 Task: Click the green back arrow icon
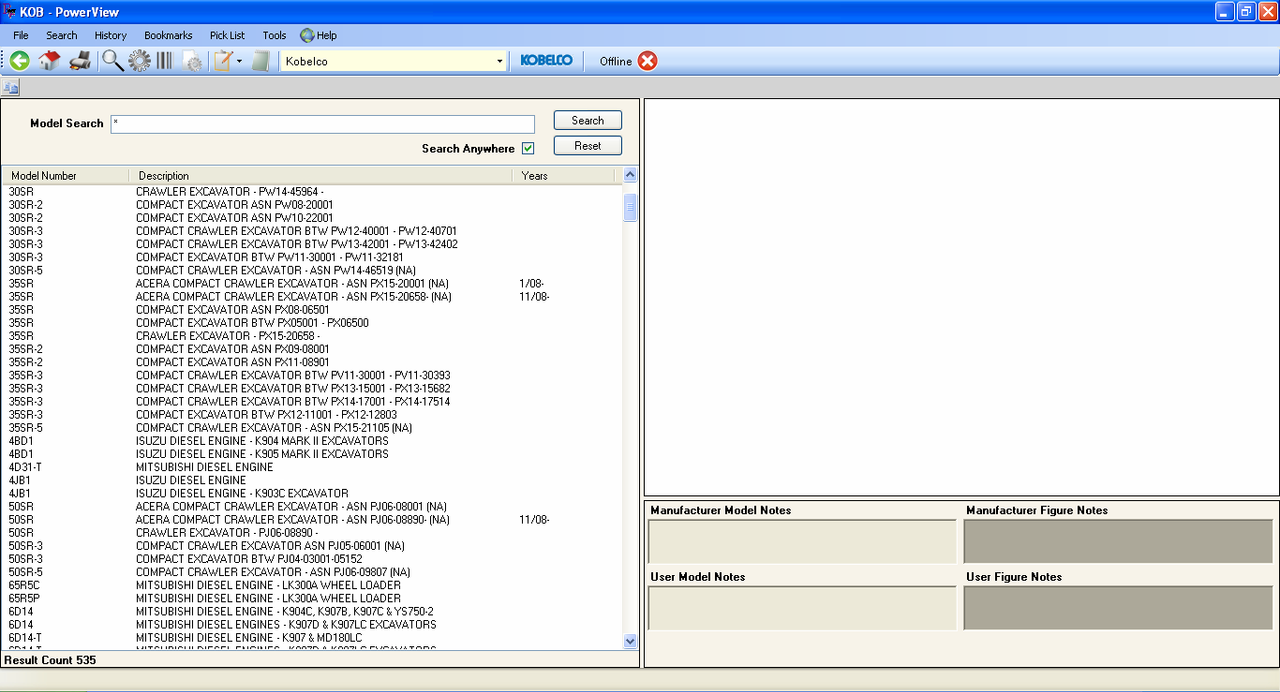[19, 61]
